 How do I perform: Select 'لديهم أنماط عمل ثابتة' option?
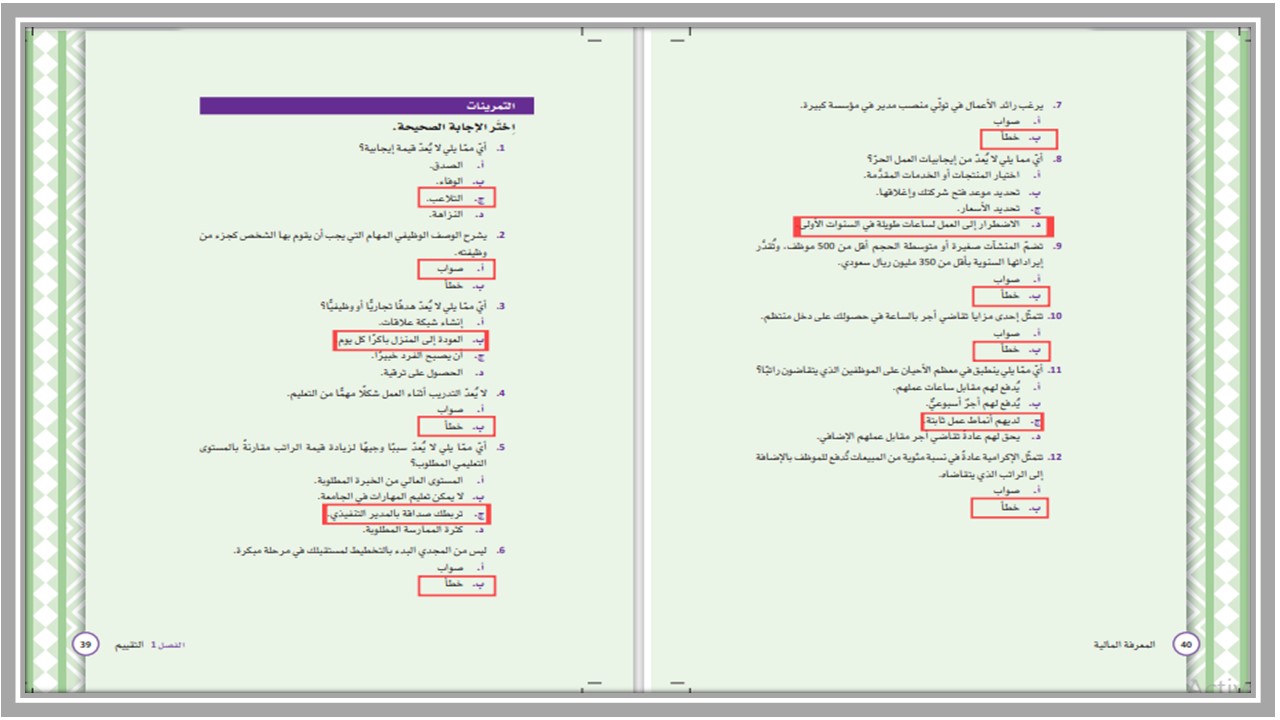[983, 421]
